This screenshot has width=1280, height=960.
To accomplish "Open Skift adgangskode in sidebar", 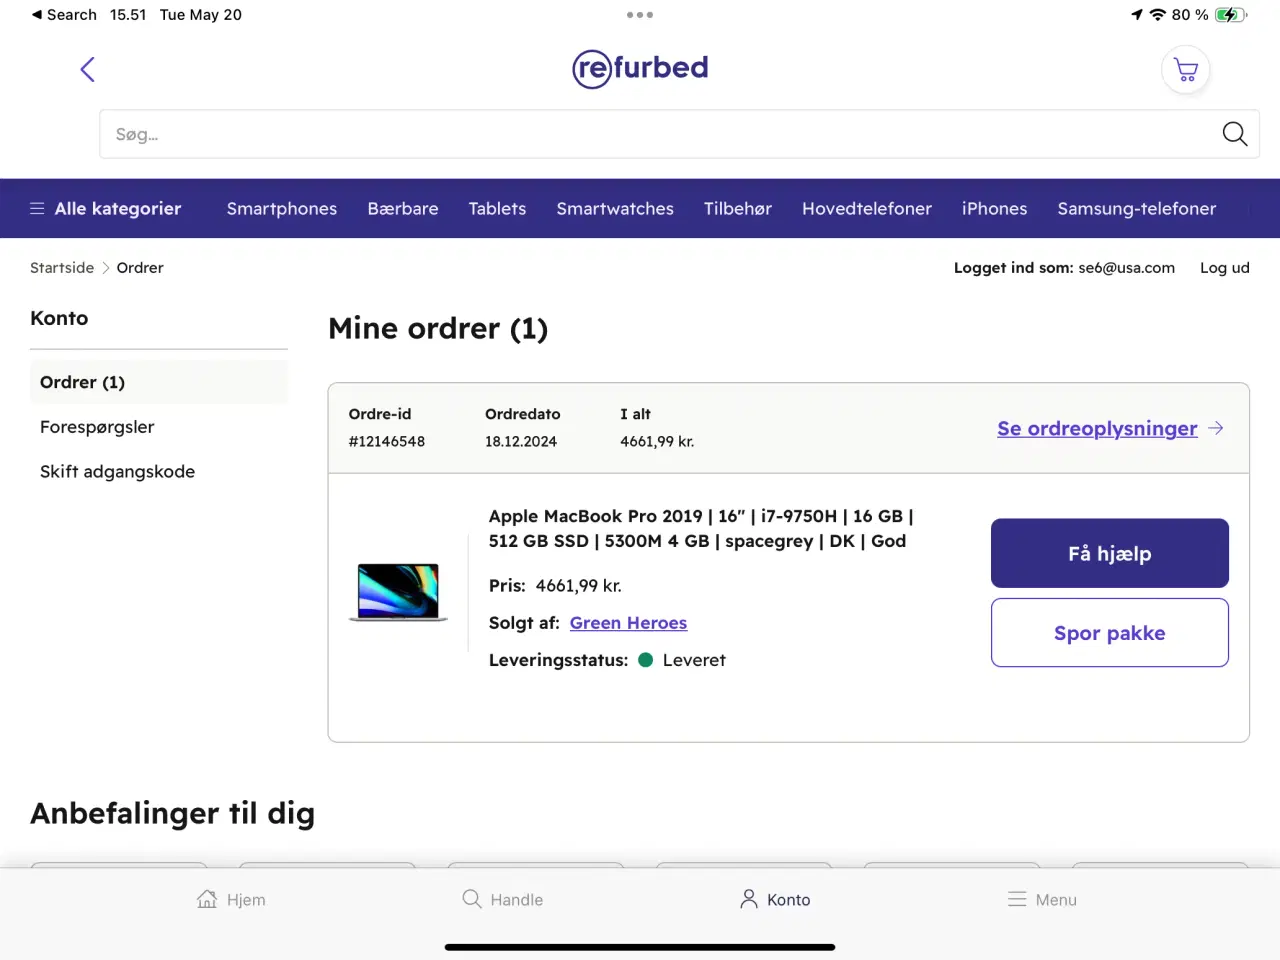I will pyautogui.click(x=117, y=471).
